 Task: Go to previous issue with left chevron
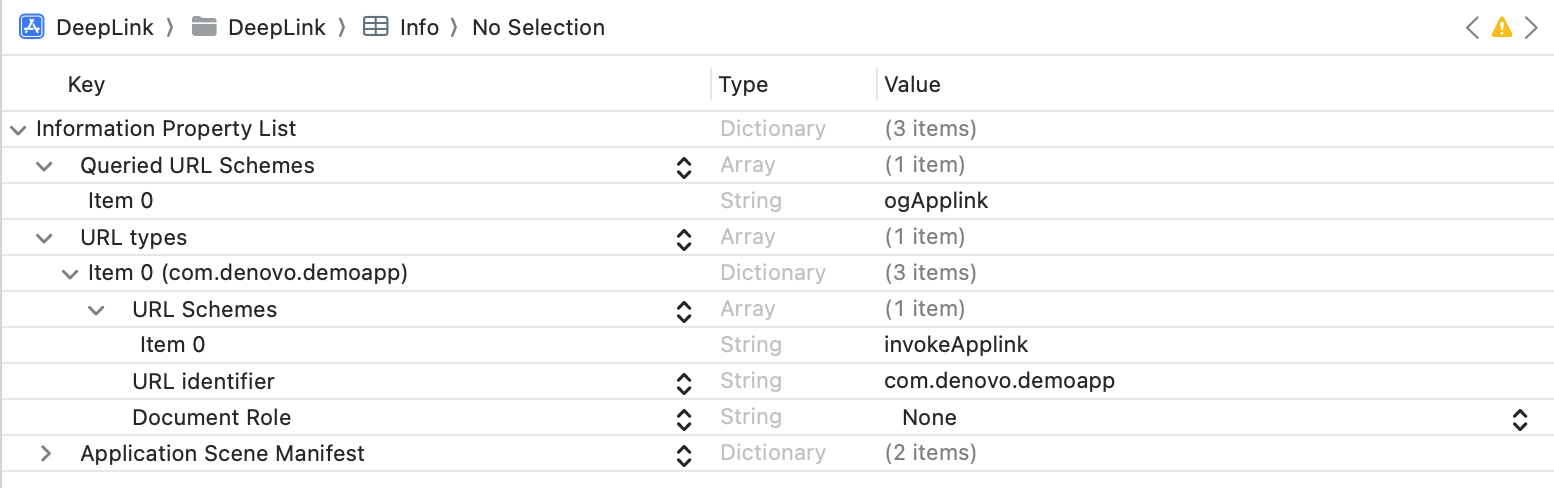click(1472, 28)
